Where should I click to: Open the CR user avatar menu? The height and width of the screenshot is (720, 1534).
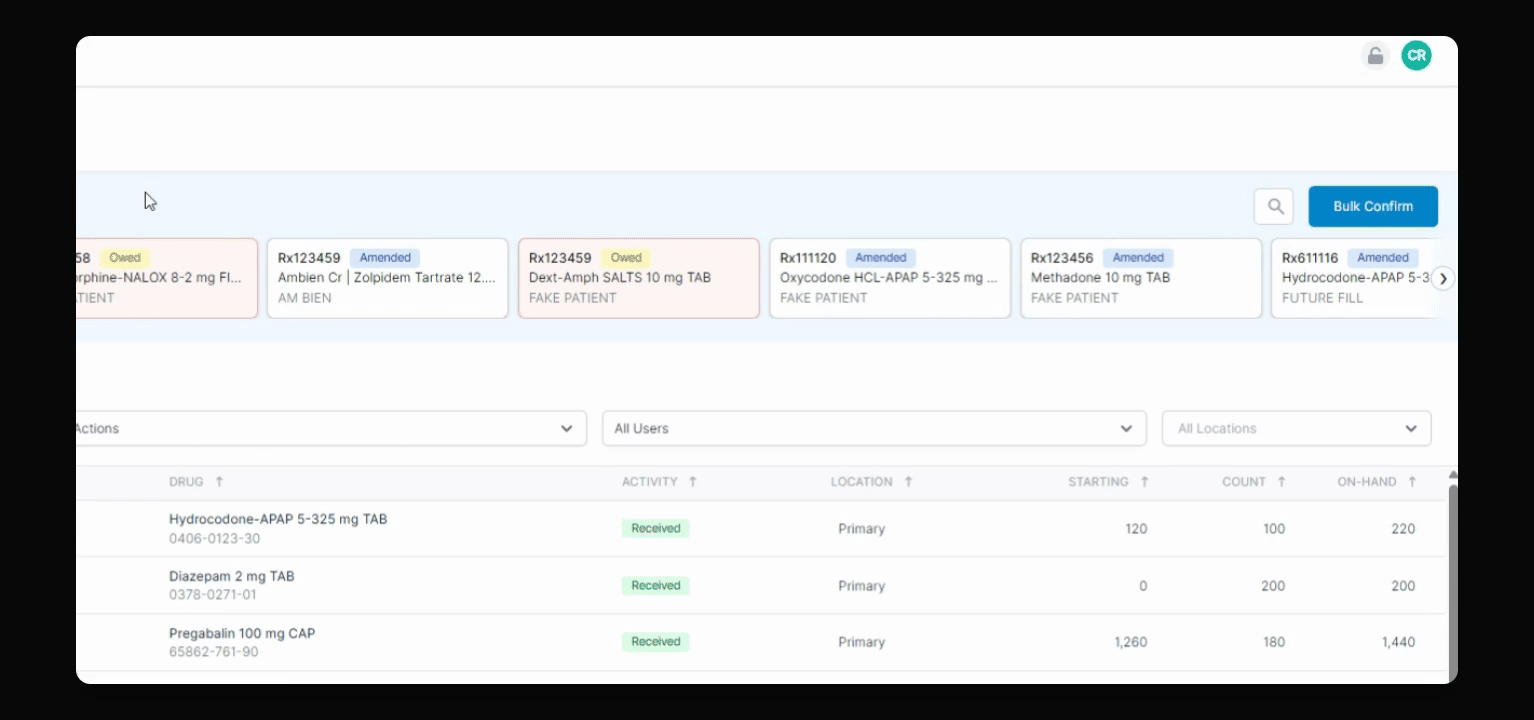point(1416,56)
